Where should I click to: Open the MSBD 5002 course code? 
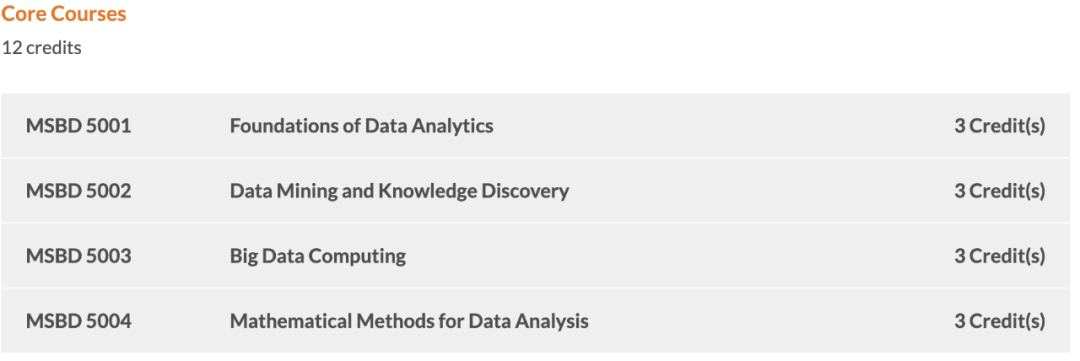tap(79, 191)
